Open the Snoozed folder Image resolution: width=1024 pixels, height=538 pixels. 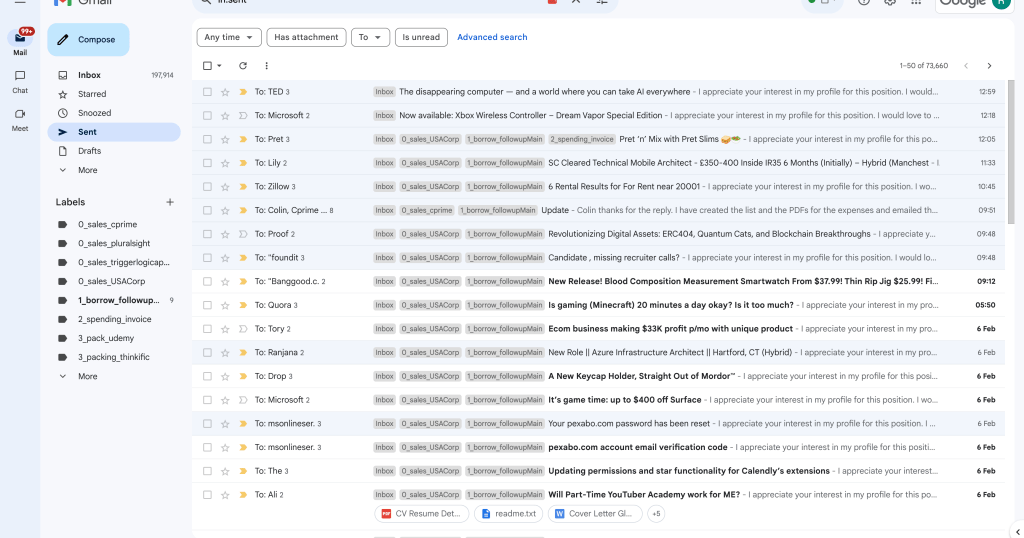pyautogui.click(x=94, y=113)
